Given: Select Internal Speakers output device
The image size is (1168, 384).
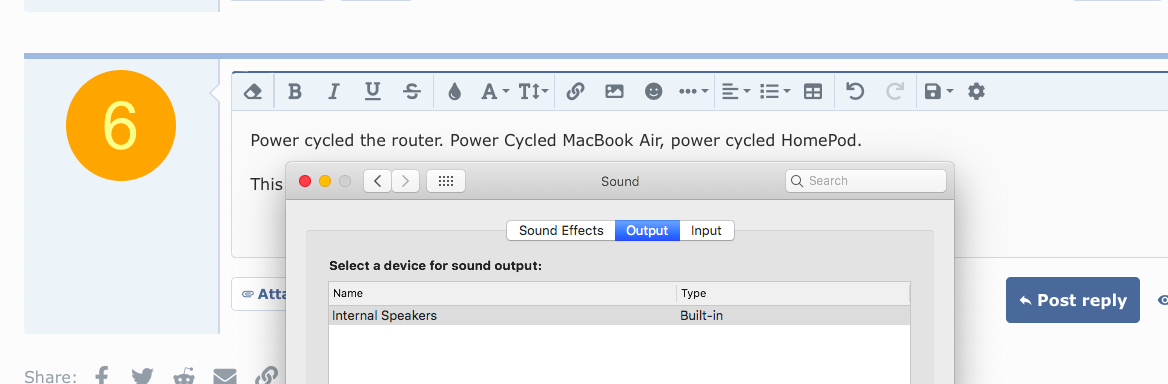Looking at the screenshot, I should click(x=619, y=316).
